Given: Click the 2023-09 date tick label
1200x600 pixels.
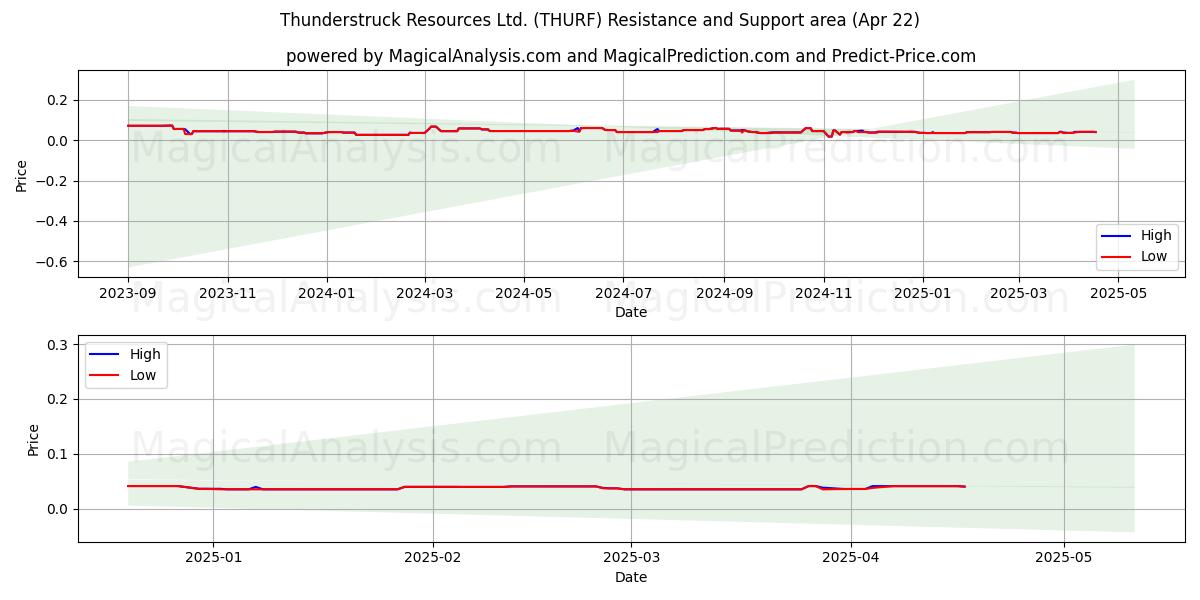Looking at the screenshot, I should (128, 294).
